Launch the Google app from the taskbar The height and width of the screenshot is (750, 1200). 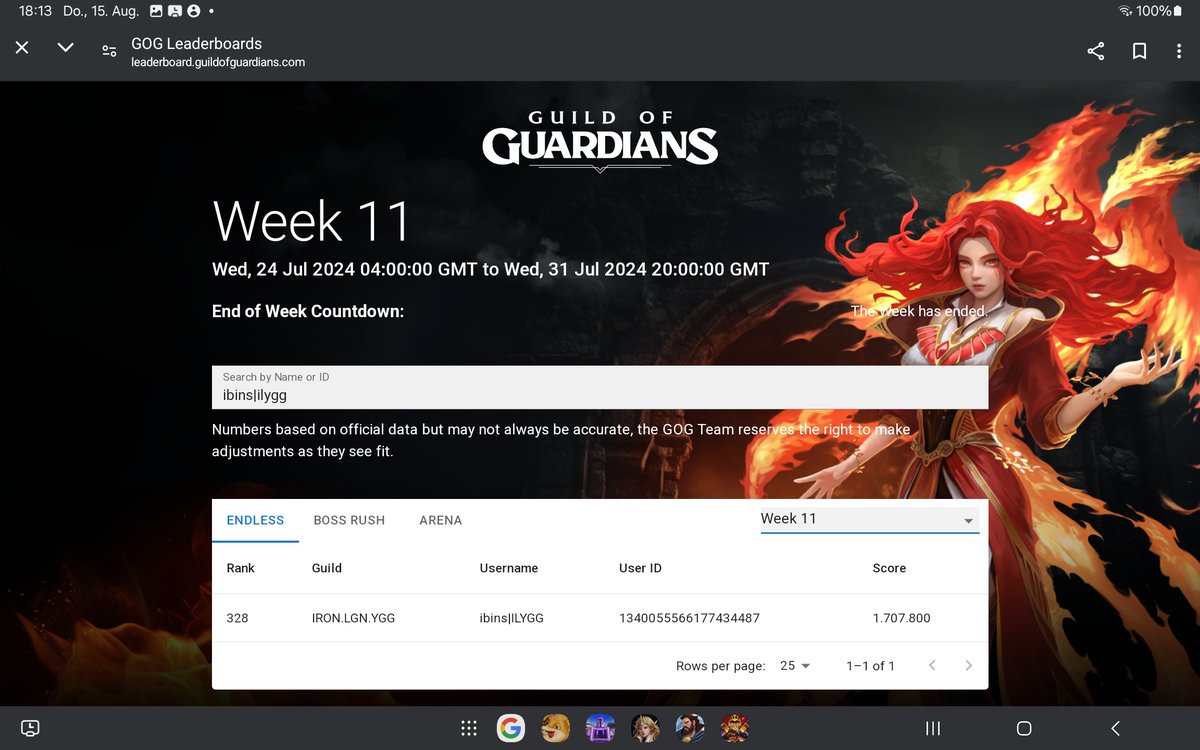click(511, 728)
